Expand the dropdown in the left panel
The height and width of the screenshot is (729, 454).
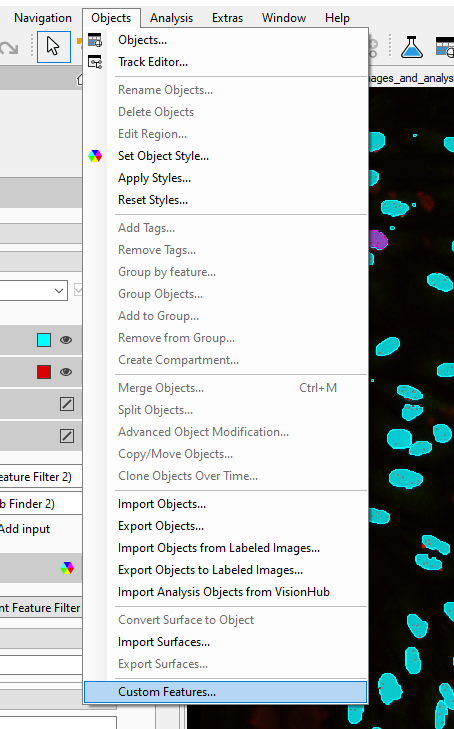point(59,291)
